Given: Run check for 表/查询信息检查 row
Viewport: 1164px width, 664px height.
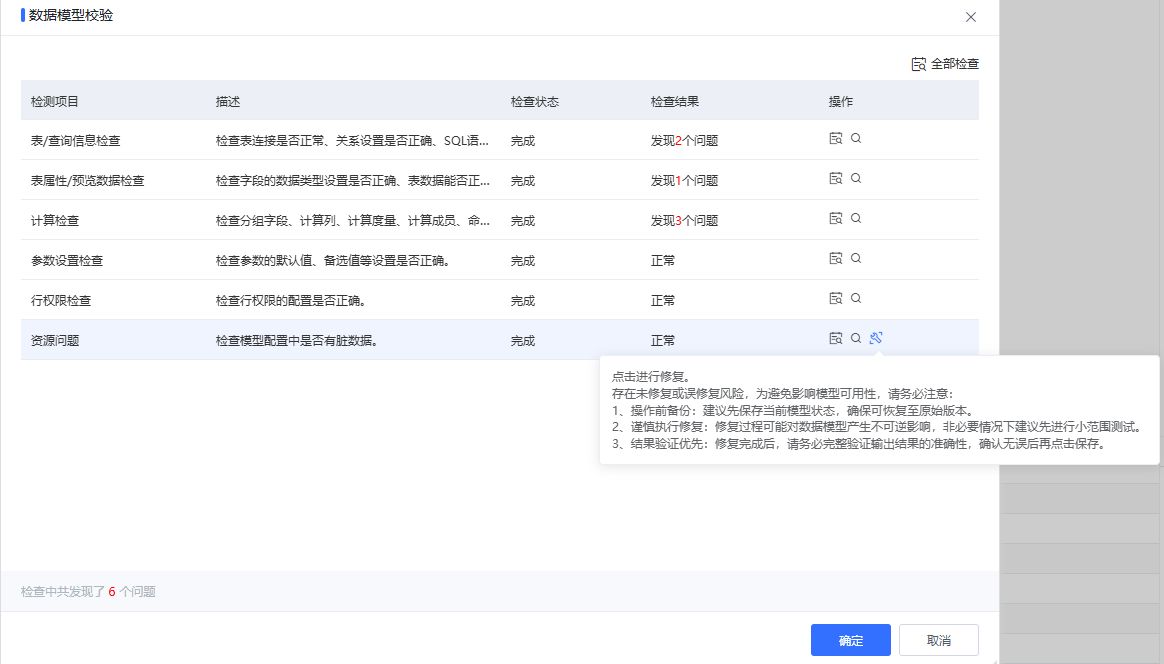Looking at the screenshot, I should [x=835, y=139].
